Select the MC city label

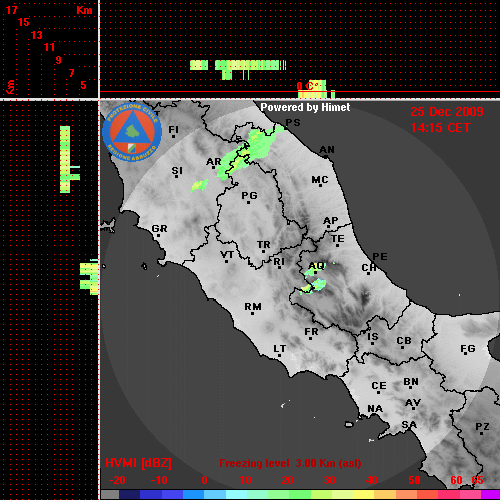[x=320, y=180]
